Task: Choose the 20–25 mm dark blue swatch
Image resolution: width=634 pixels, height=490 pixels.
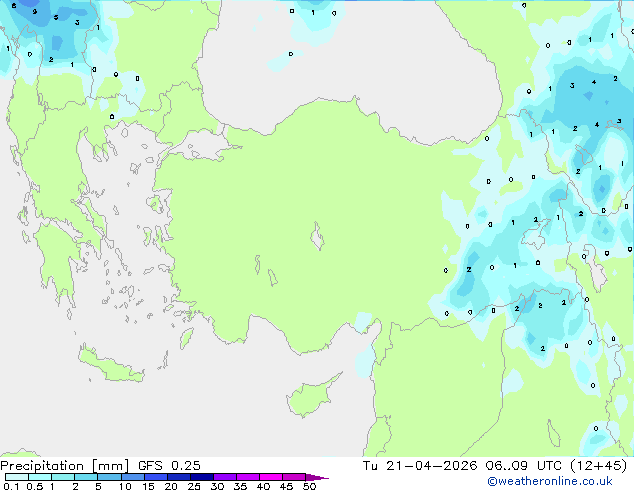Action: pos(178,477)
